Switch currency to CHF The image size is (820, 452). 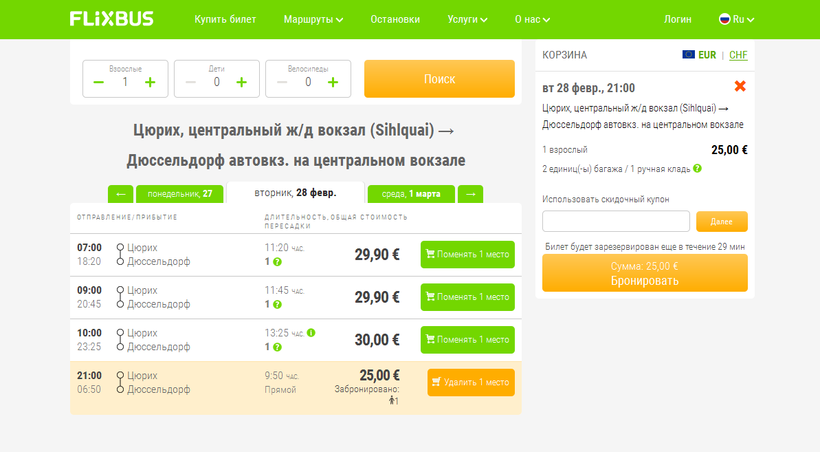(738, 55)
